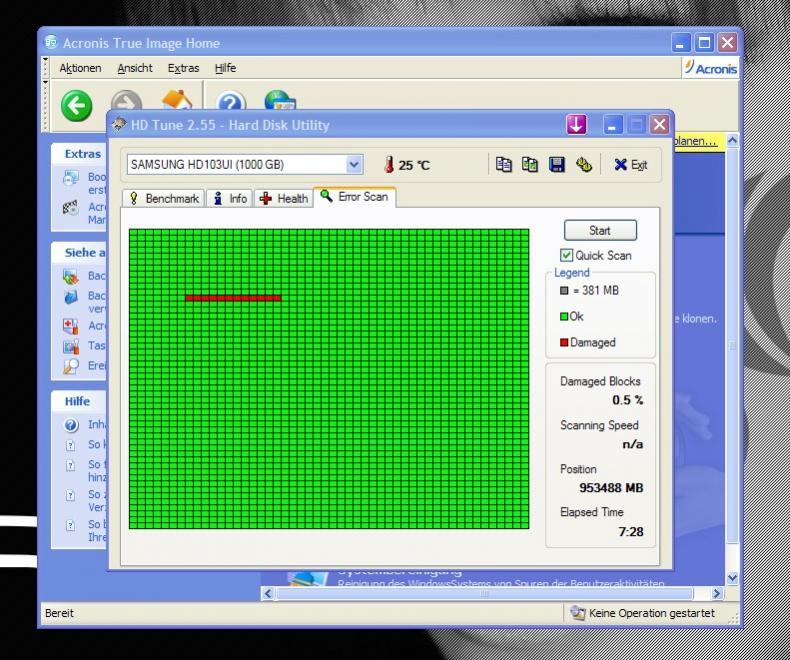
Task: Open HD Tune options icon
Action: pyautogui.click(x=583, y=165)
